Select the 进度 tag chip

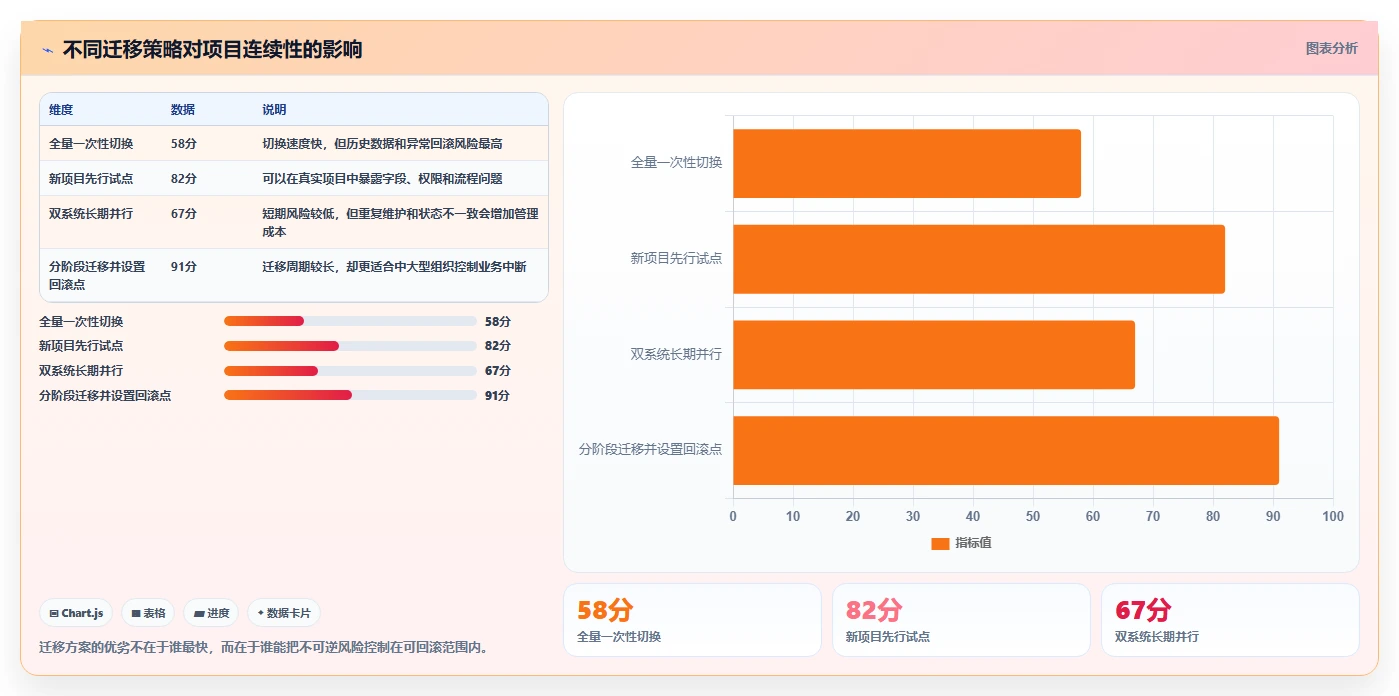(211, 613)
